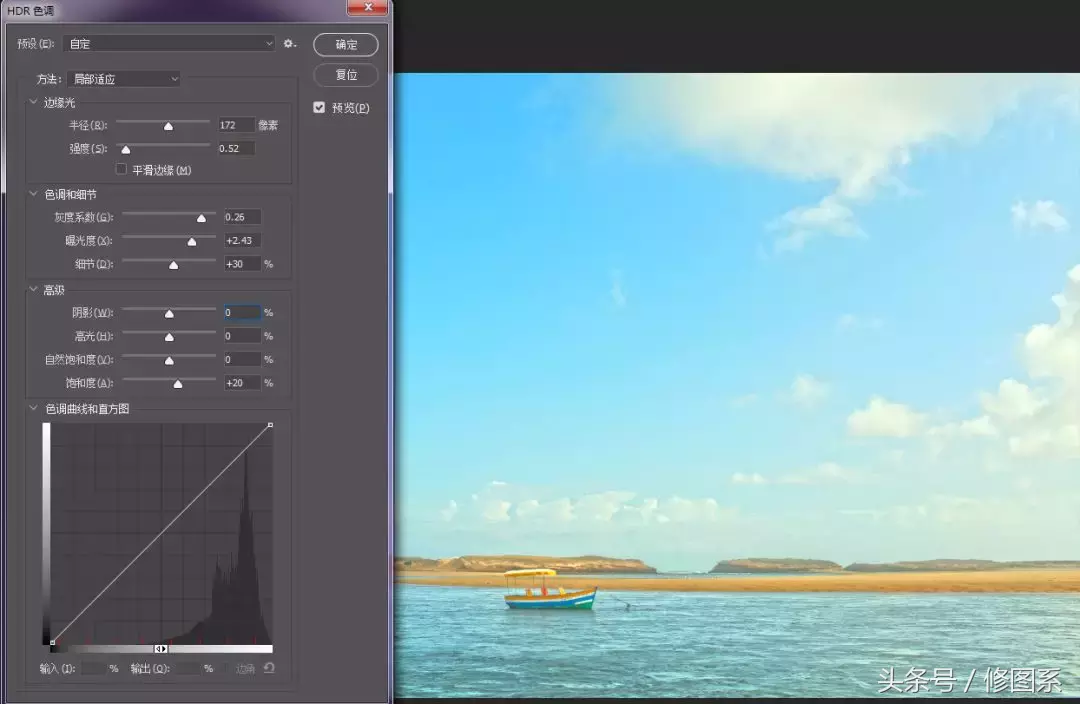
Task: Click the 强度 slider handle
Action: [x=125, y=149]
